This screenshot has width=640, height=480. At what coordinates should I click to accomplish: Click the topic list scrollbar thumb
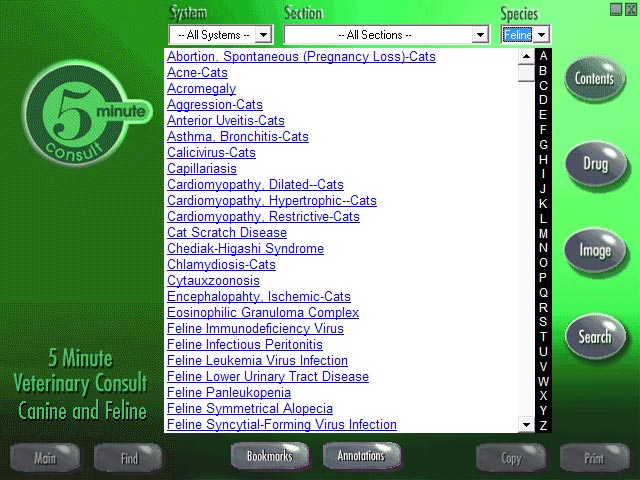(526, 73)
